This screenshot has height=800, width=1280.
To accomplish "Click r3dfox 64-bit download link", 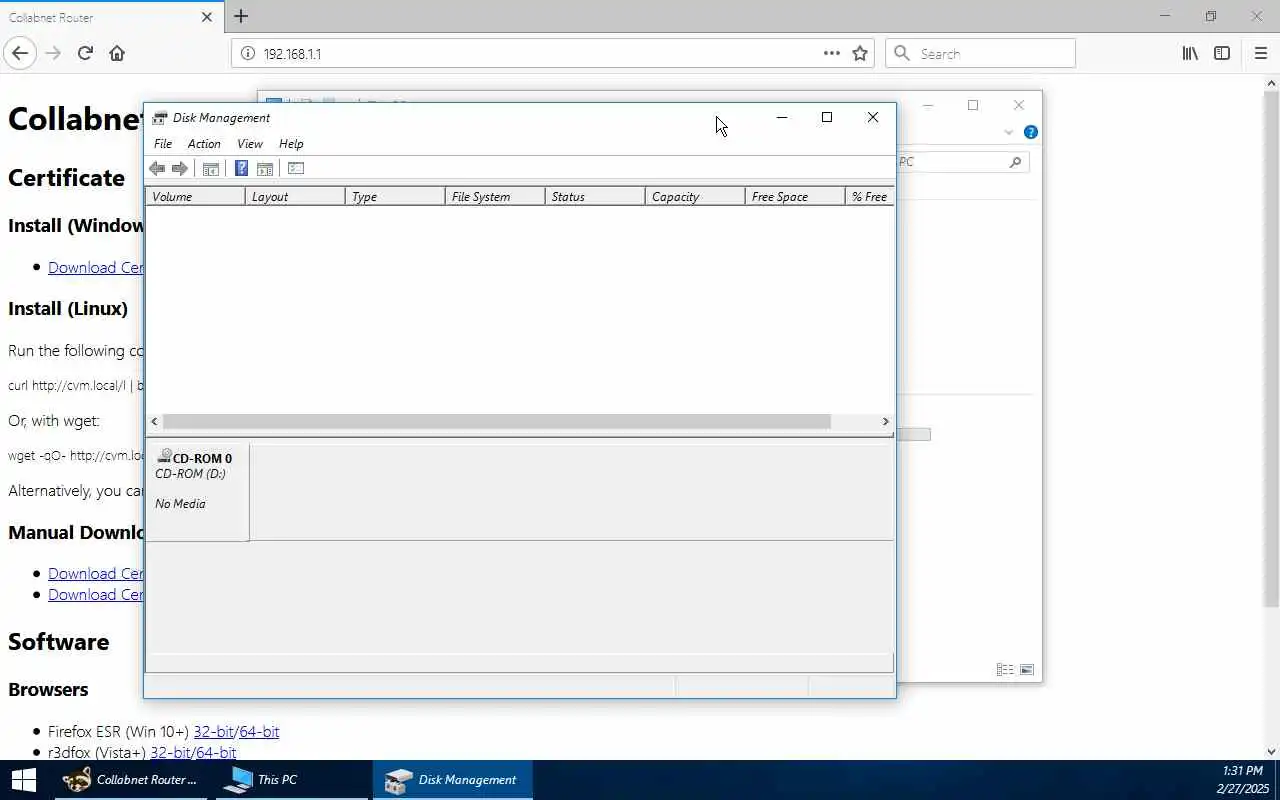I will click(x=216, y=752).
